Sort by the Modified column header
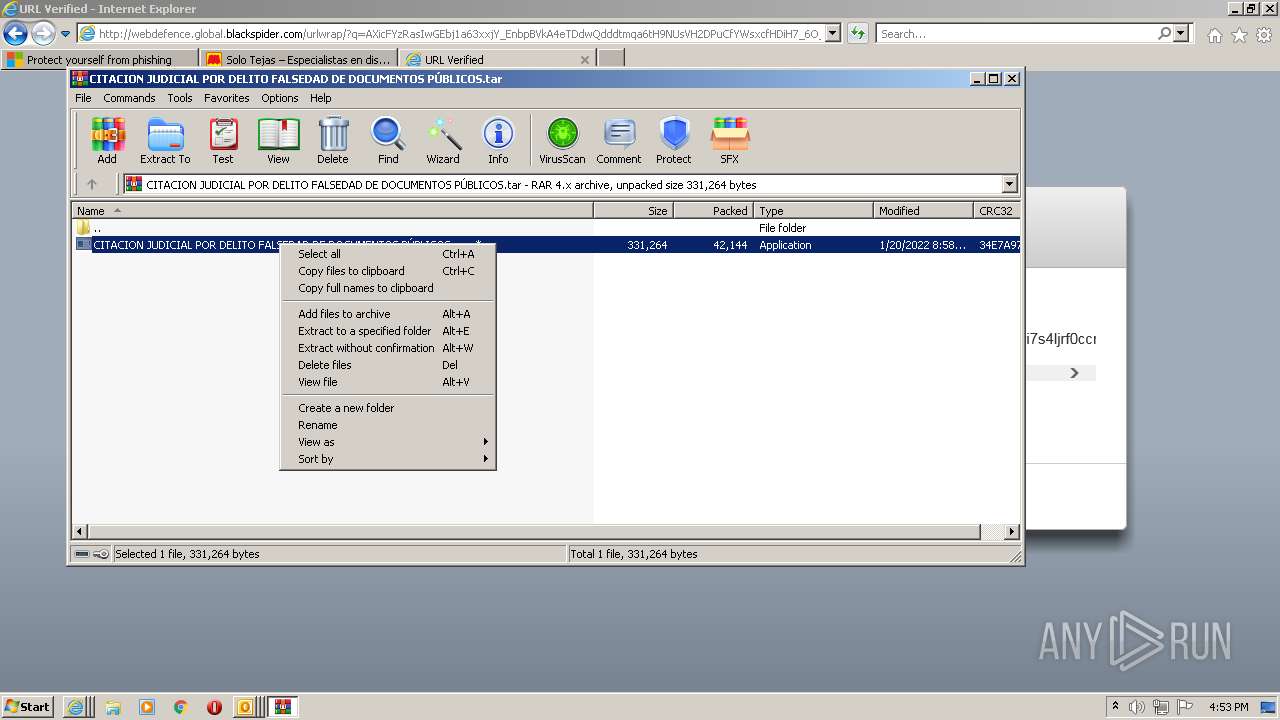This screenshot has width=1280, height=720. (923, 211)
